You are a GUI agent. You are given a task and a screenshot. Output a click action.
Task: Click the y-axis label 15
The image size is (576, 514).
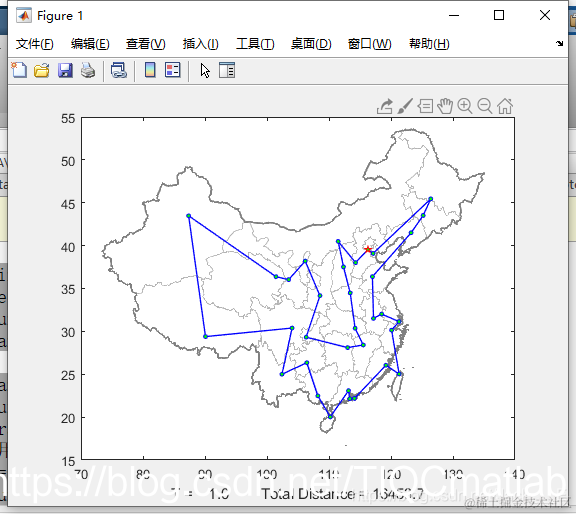(68, 461)
